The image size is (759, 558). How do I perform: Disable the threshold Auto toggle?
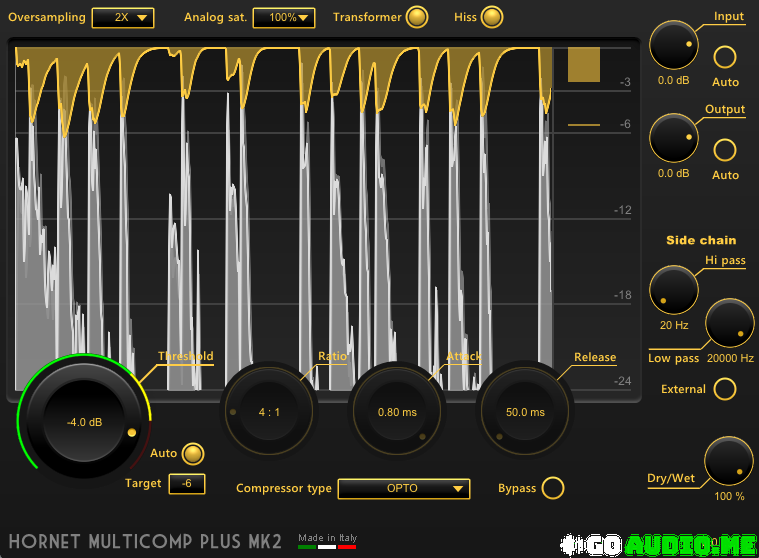[x=193, y=454]
